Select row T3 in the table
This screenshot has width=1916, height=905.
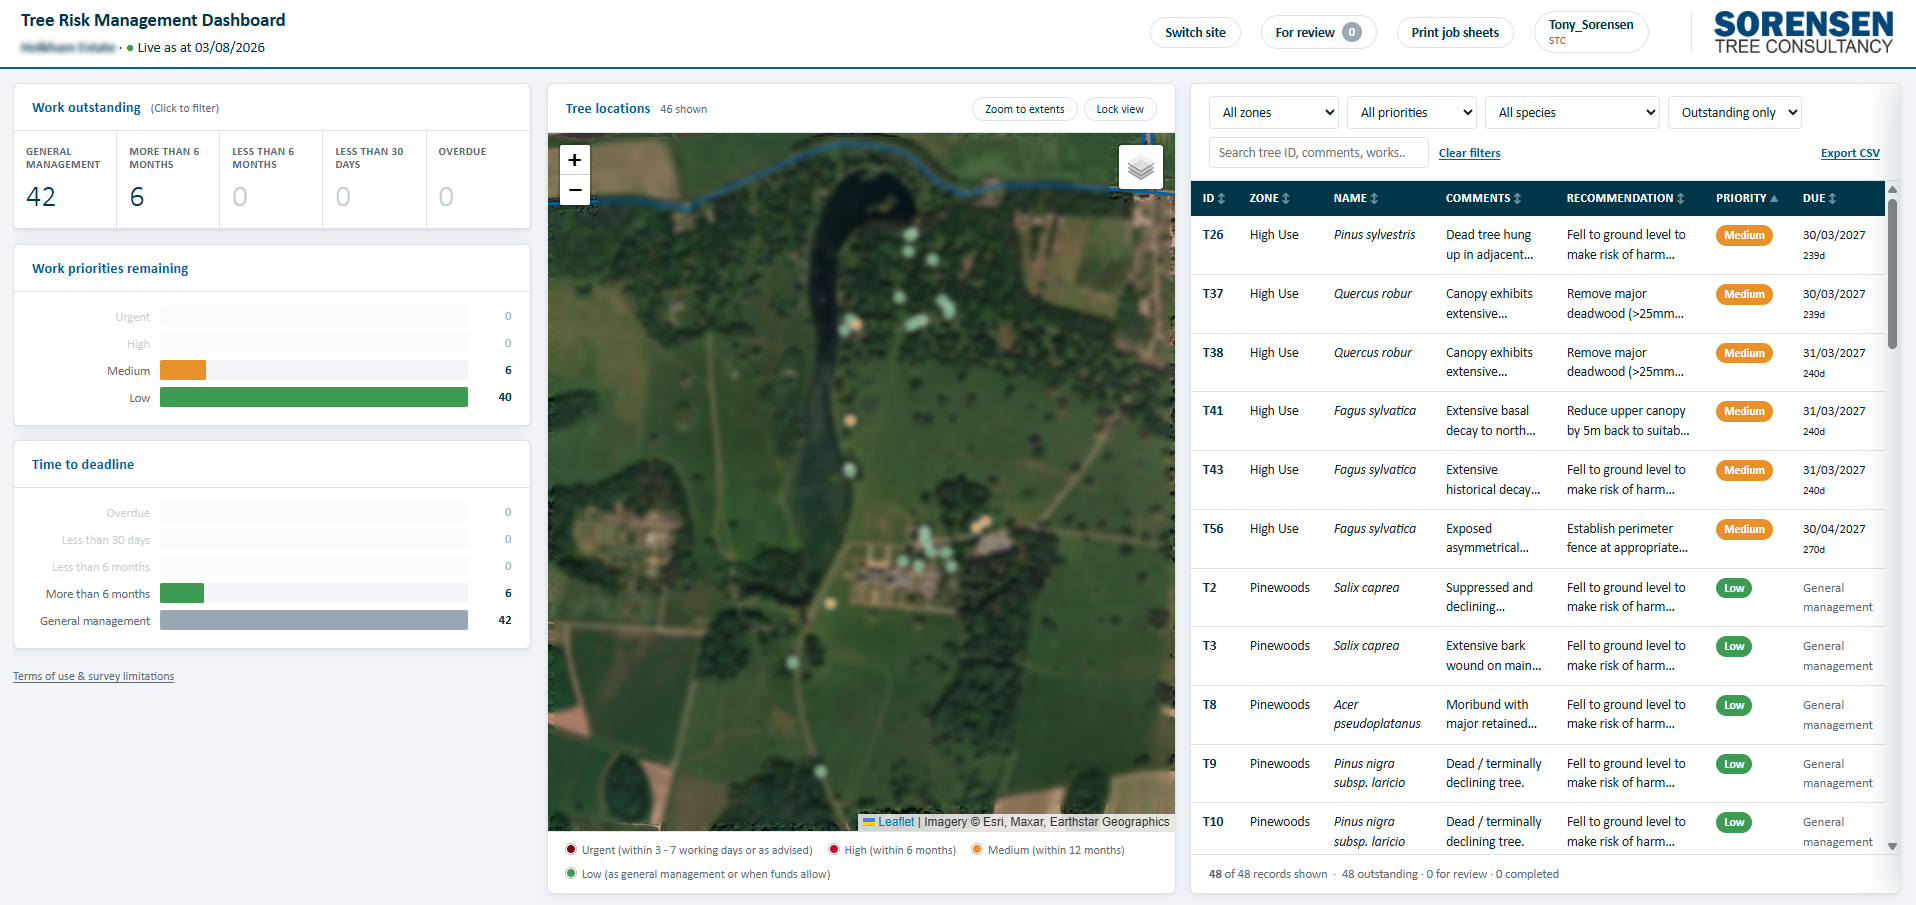pyautogui.click(x=1537, y=656)
